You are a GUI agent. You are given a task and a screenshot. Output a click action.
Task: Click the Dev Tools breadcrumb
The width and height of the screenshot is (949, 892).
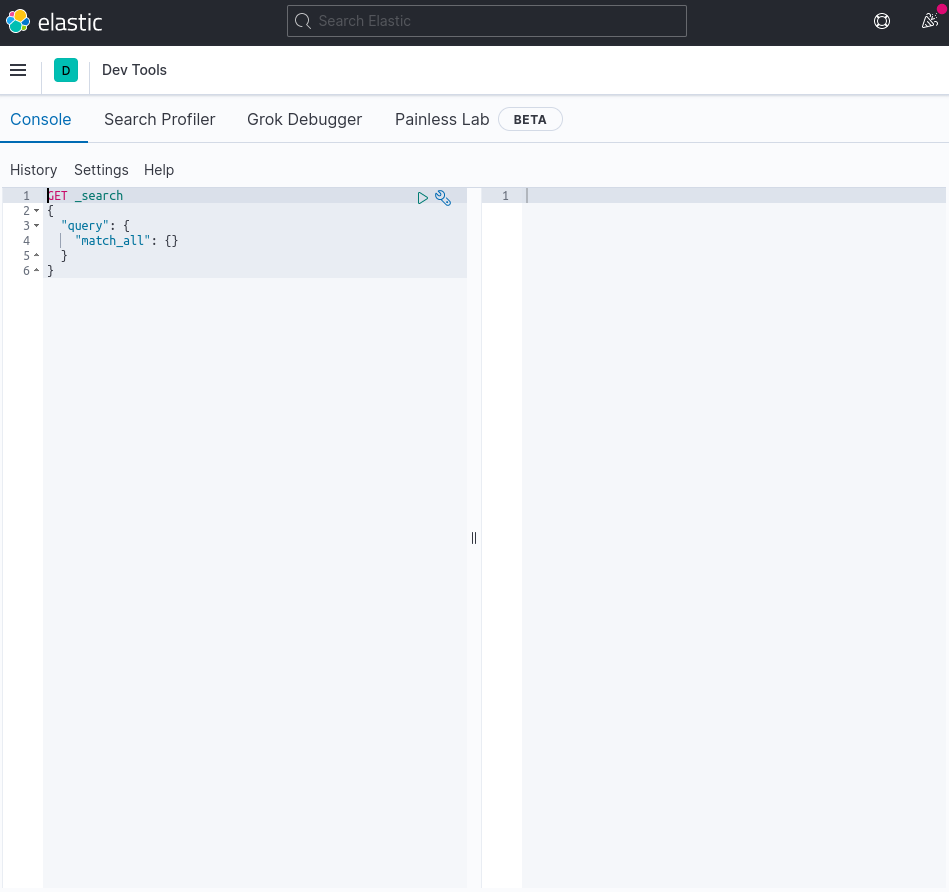134,70
